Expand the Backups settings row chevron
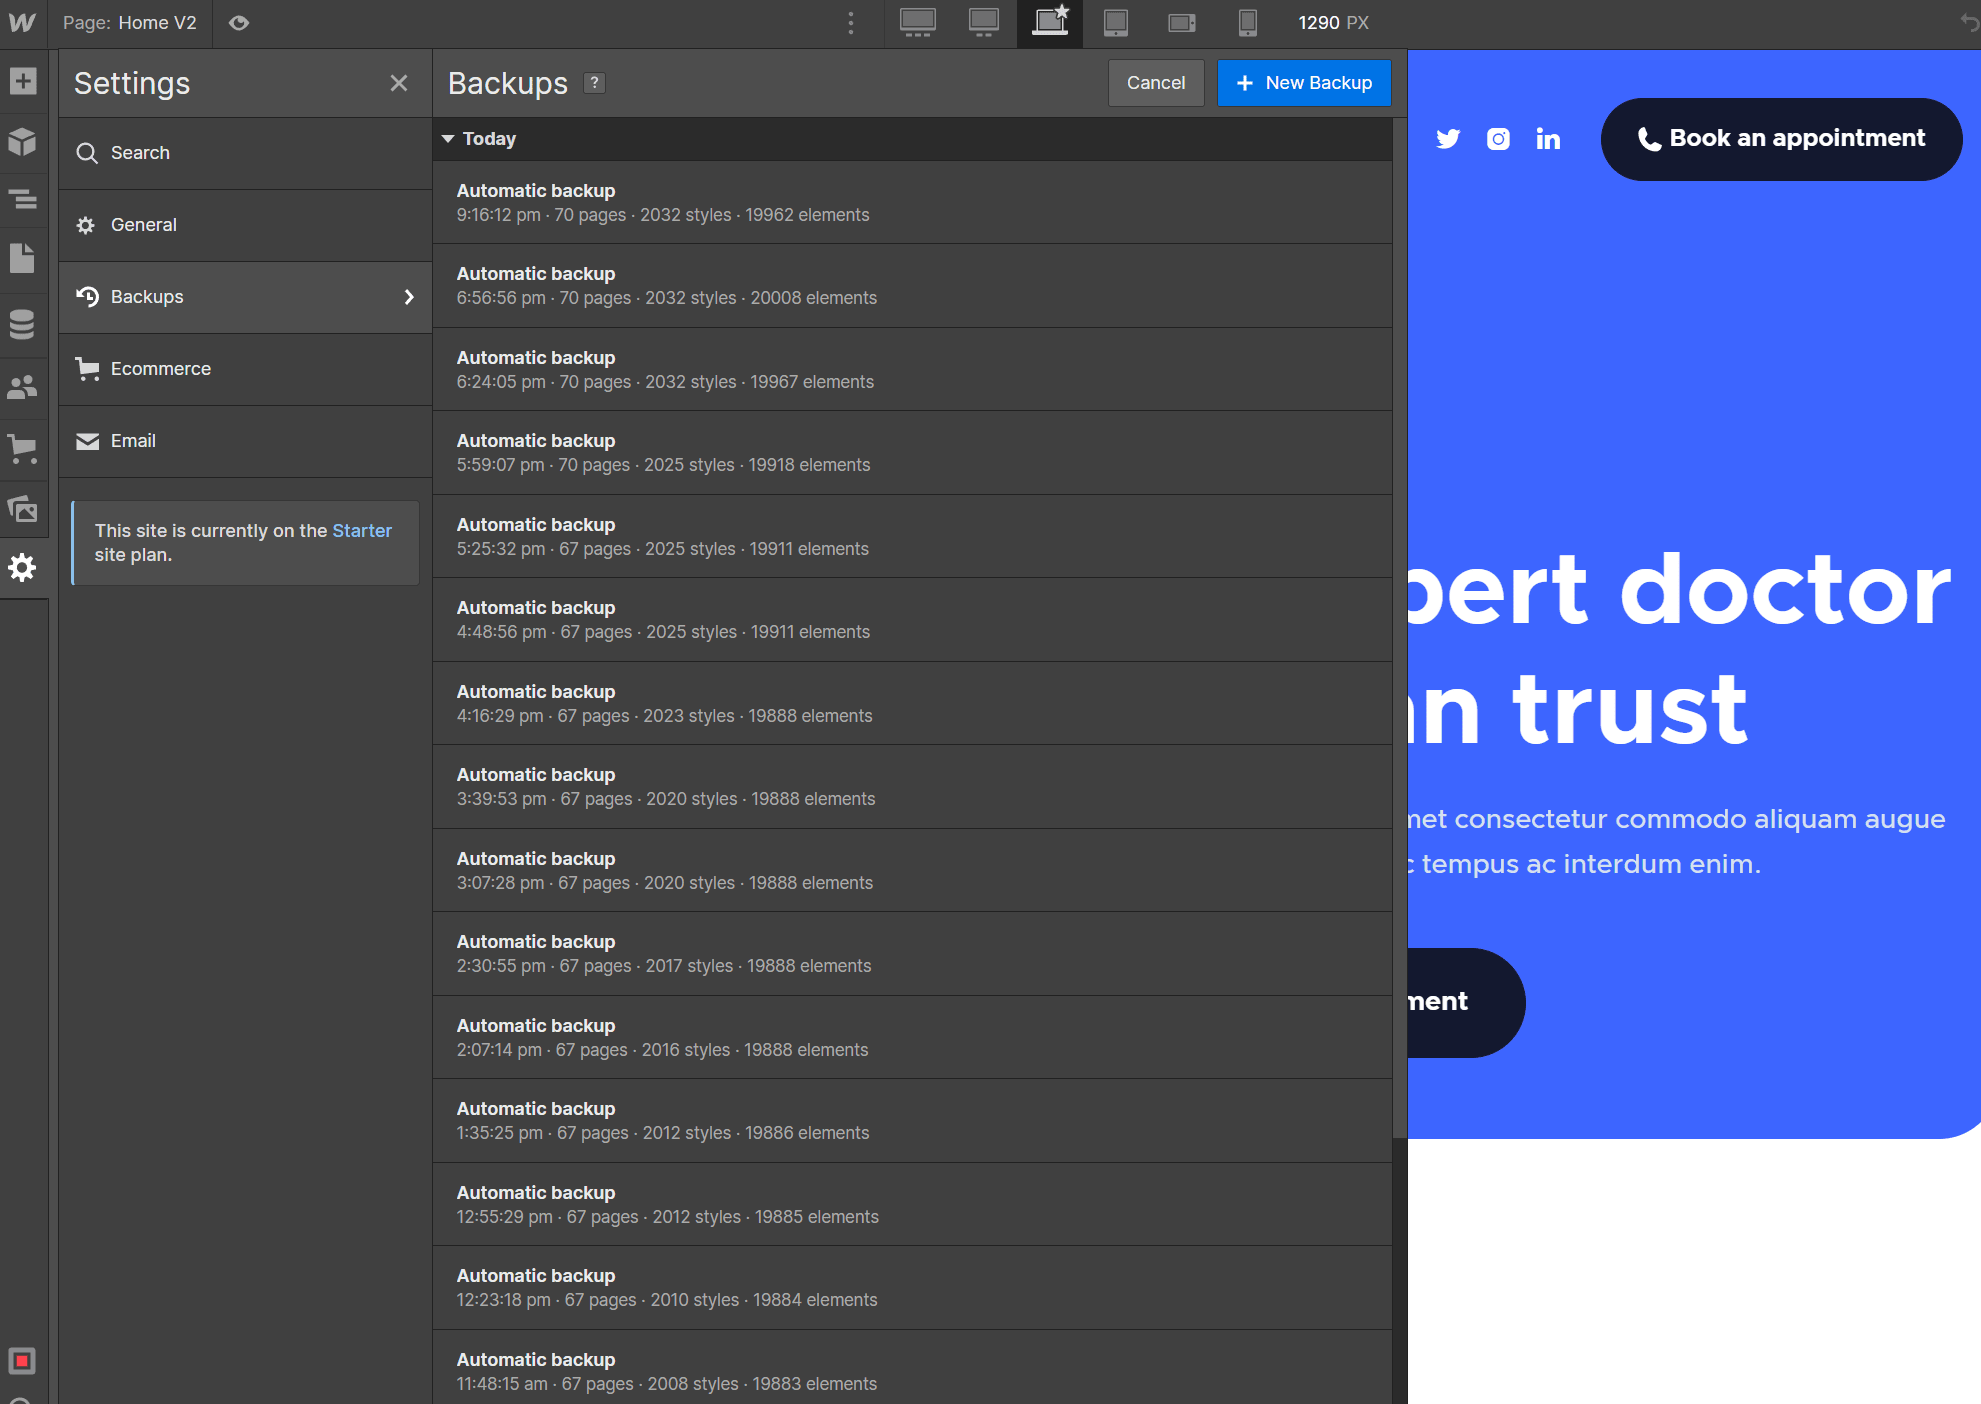This screenshot has height=1404, width=1981. (x=408, y=296)
